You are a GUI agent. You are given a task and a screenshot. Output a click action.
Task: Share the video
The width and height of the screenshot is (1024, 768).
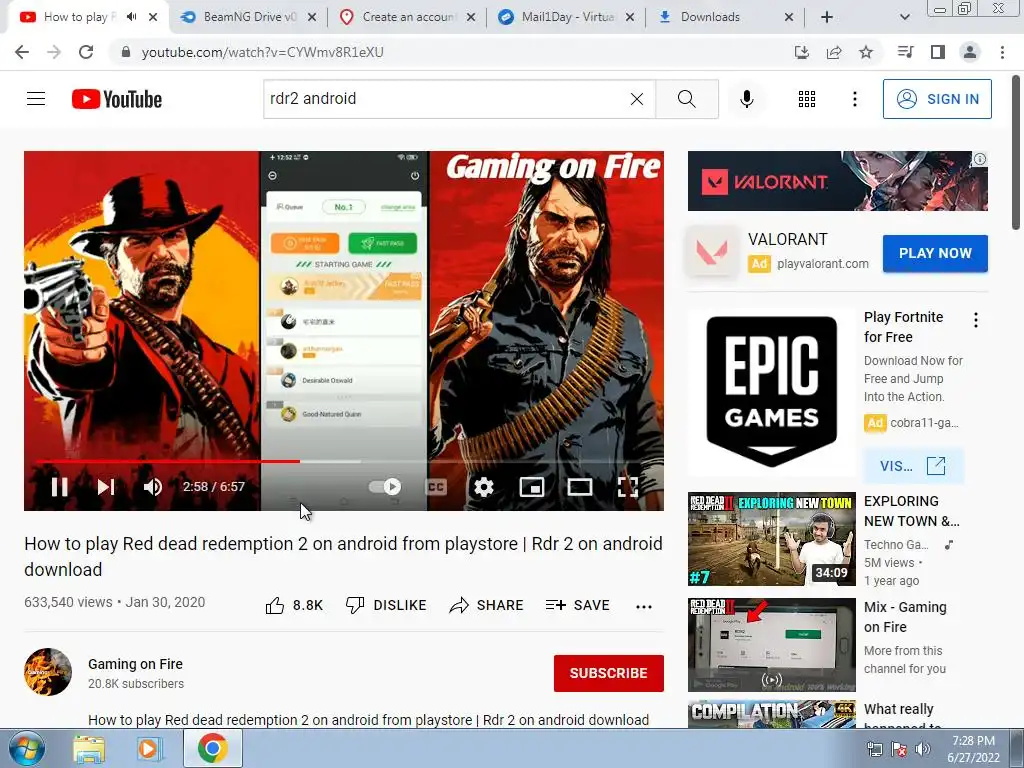pyautogui.click(x=487, y=605)
